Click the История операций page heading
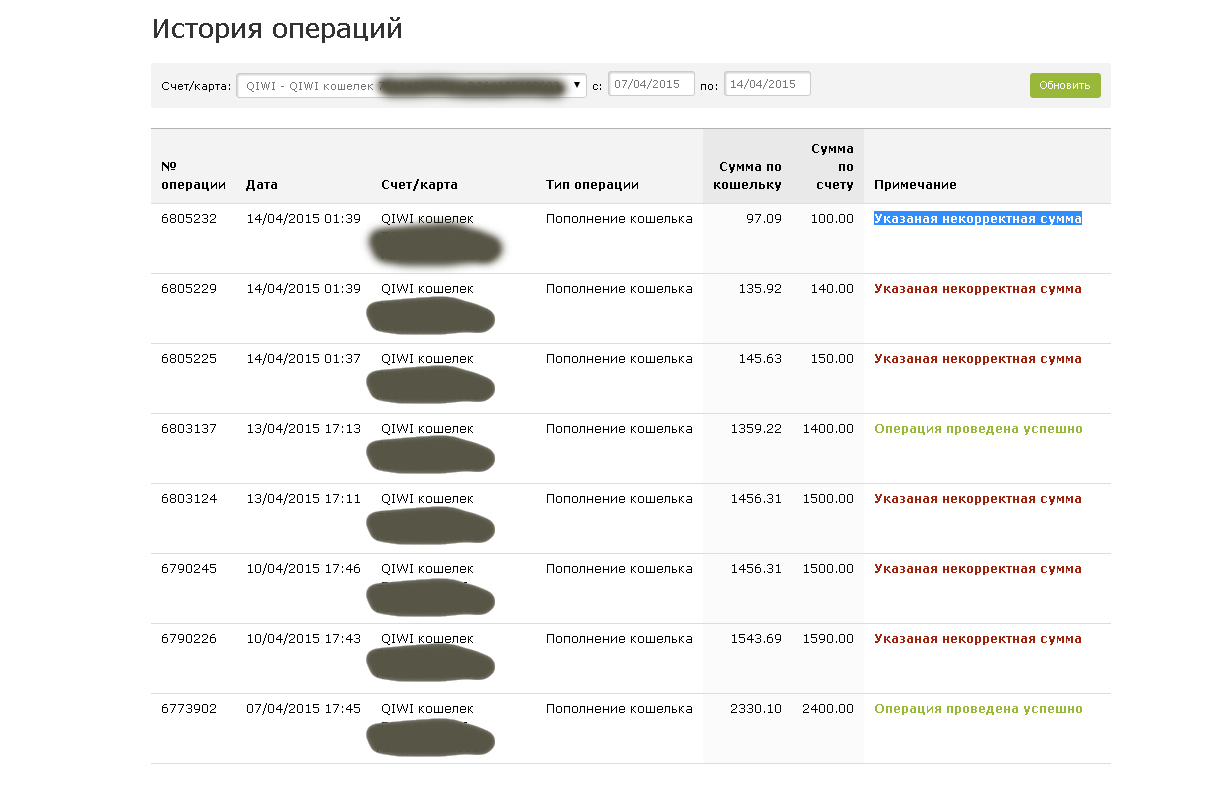1206x788 pixels. 277,29
